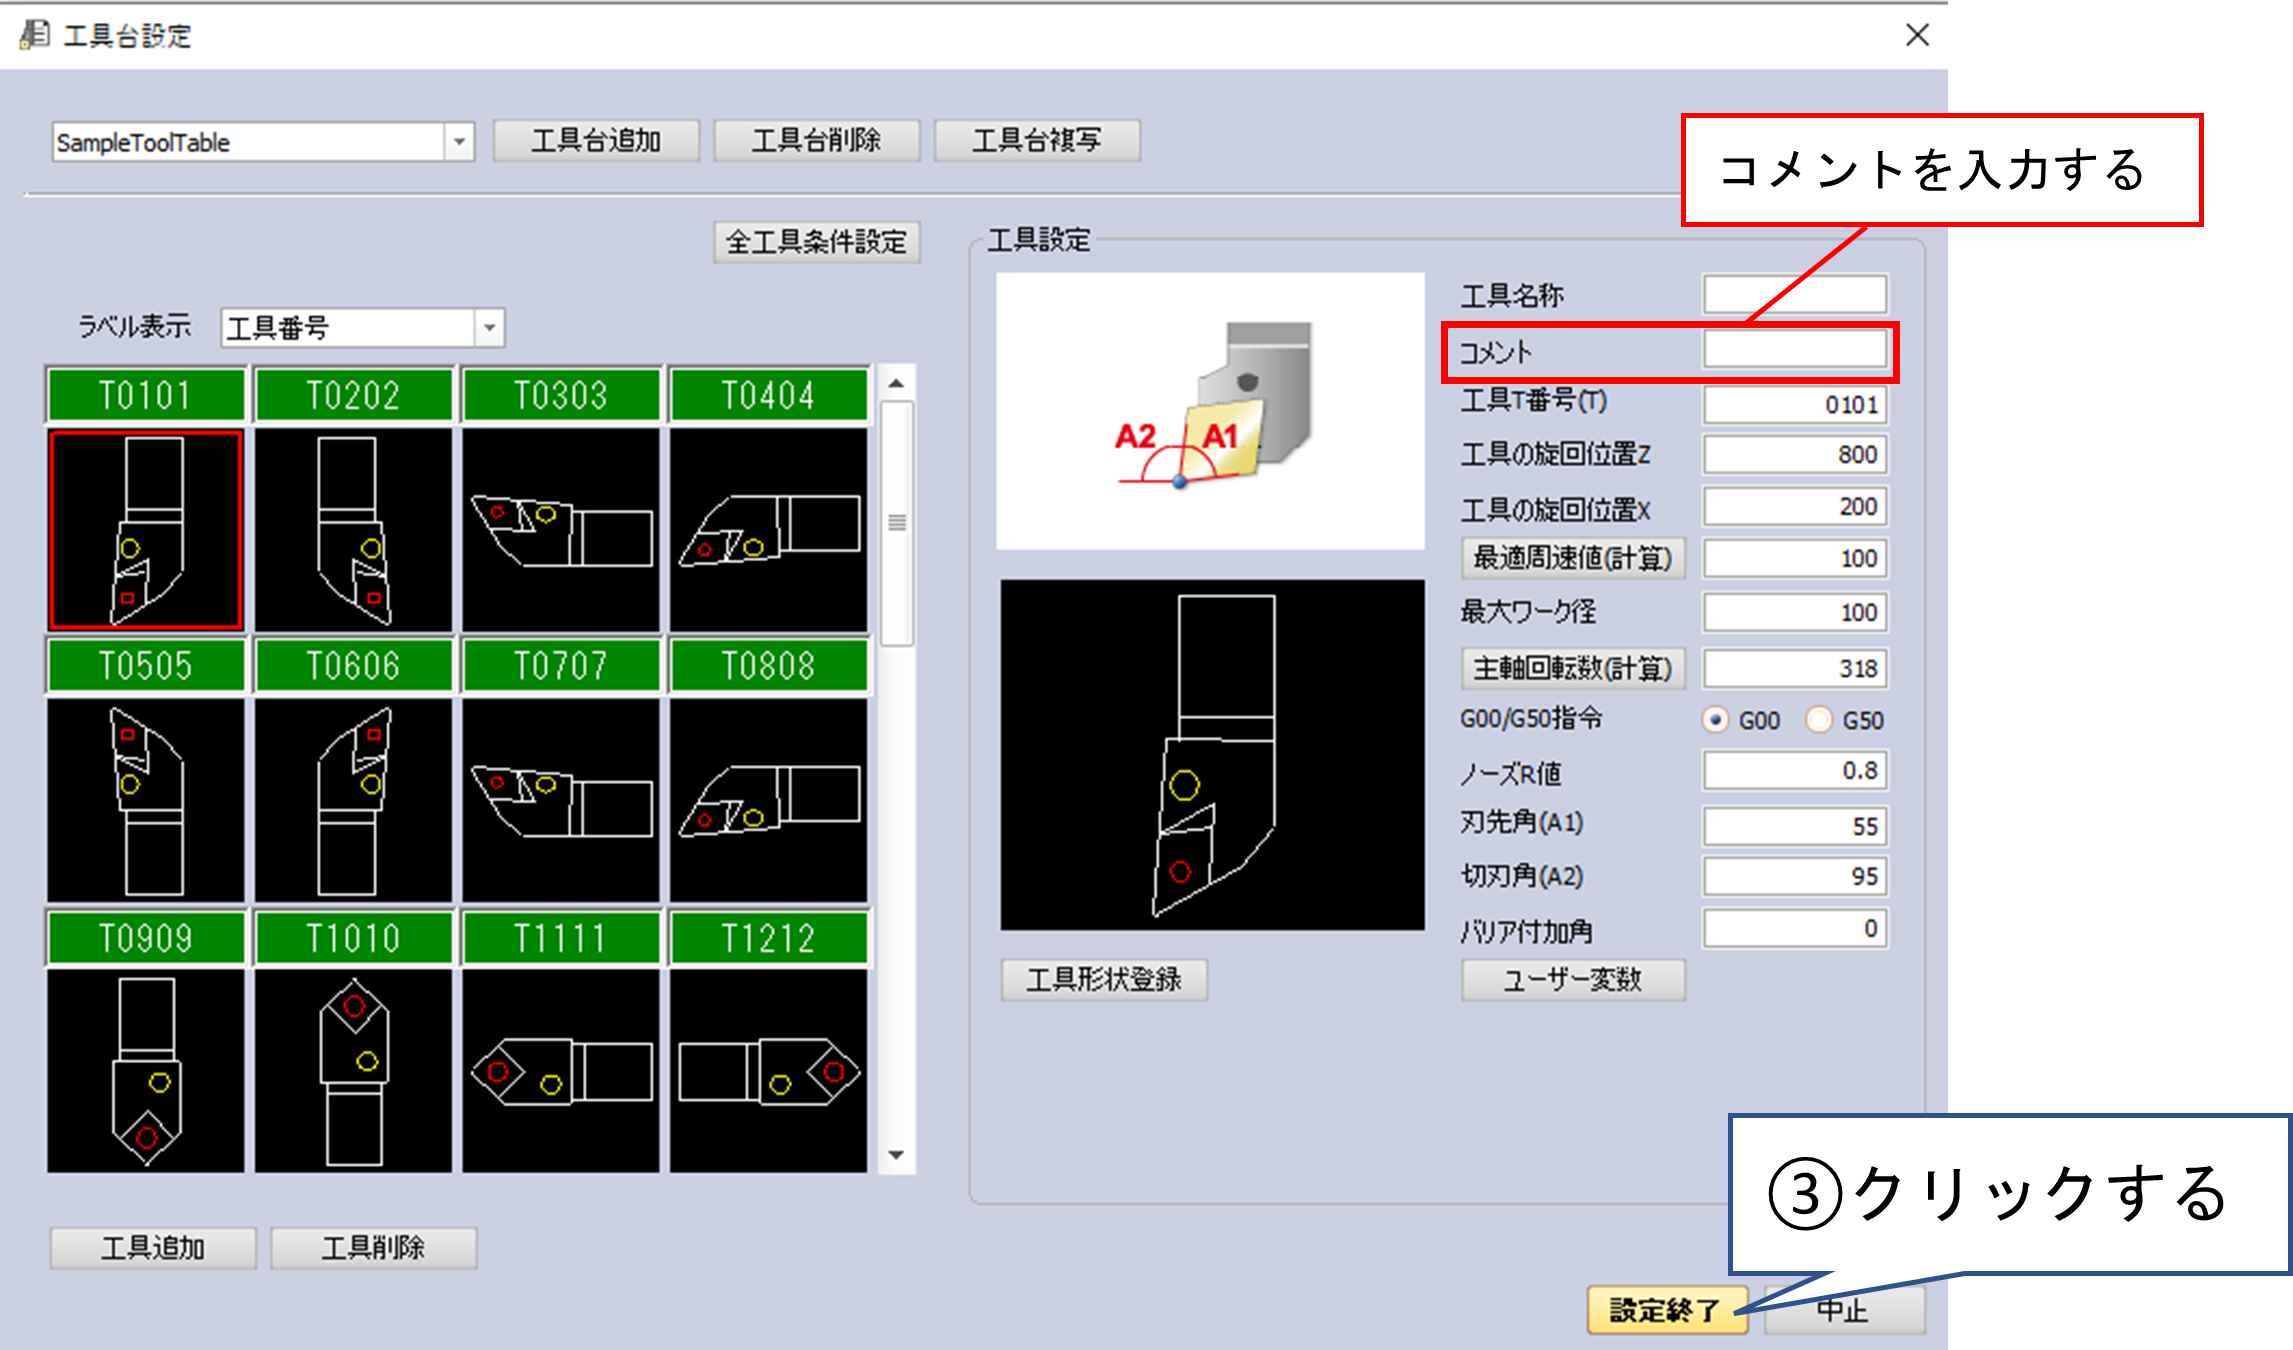Select the T0808 tool thumbnail
This screenshot has height=1350, width=2293.
tap(769, 800)
